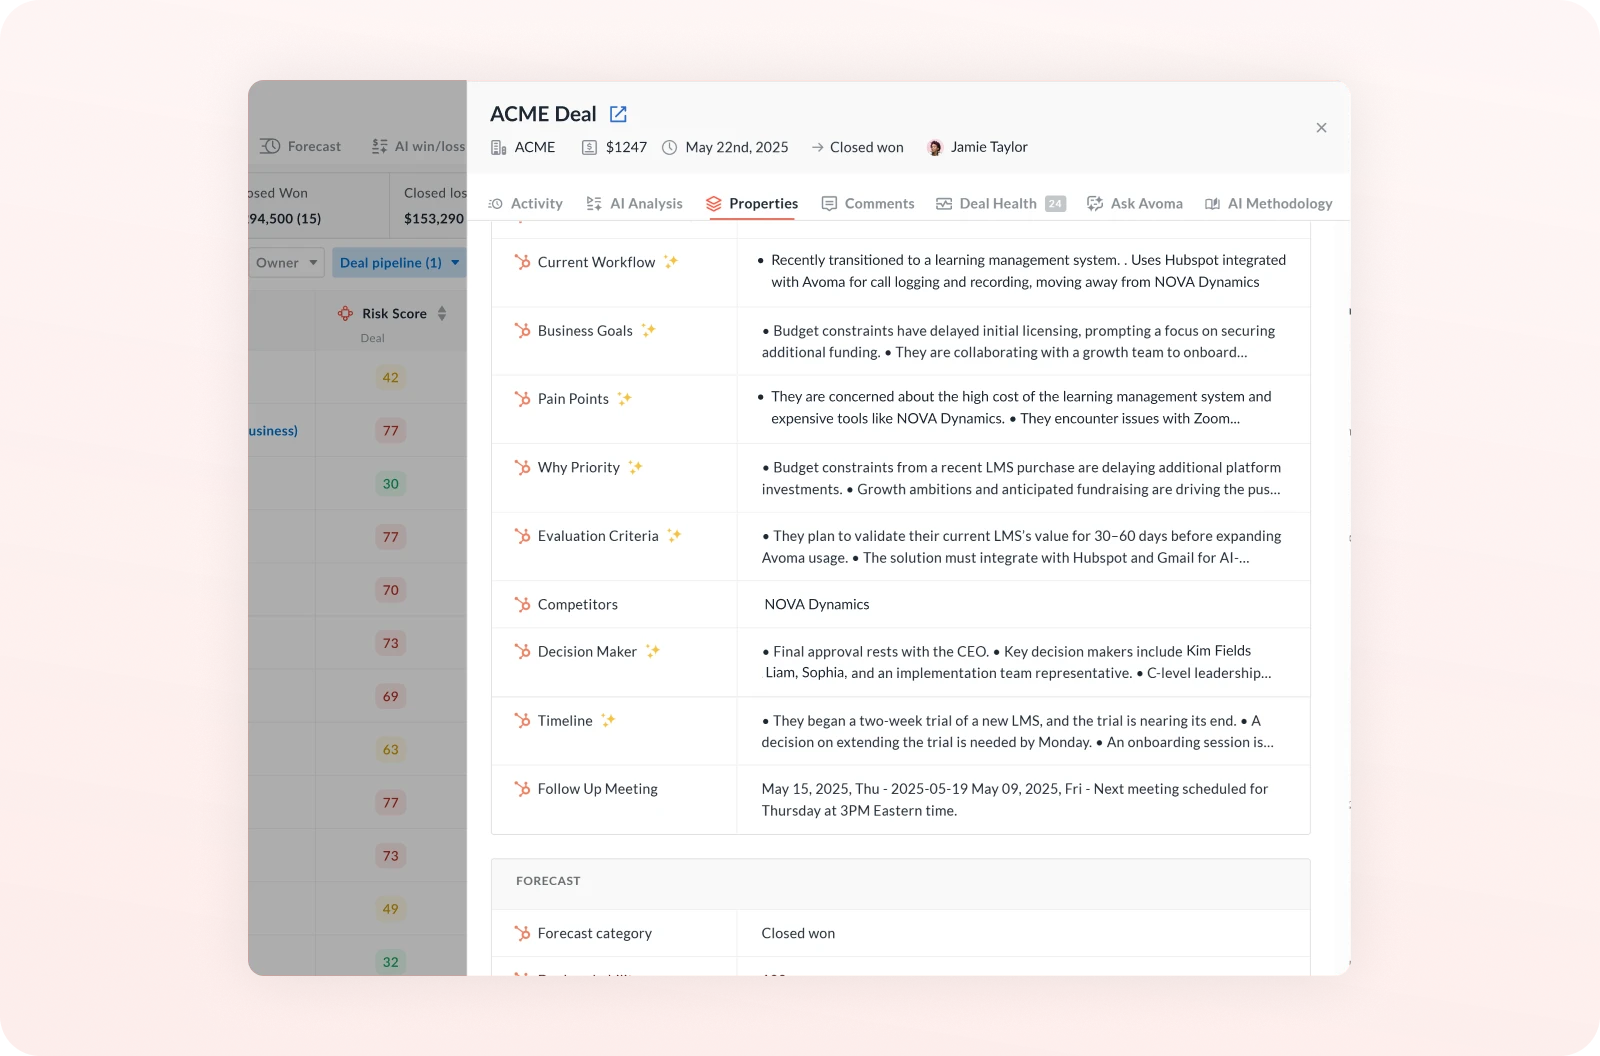
Task: Open the Ask Avoma tab
Action: [x=1134, y=204]
